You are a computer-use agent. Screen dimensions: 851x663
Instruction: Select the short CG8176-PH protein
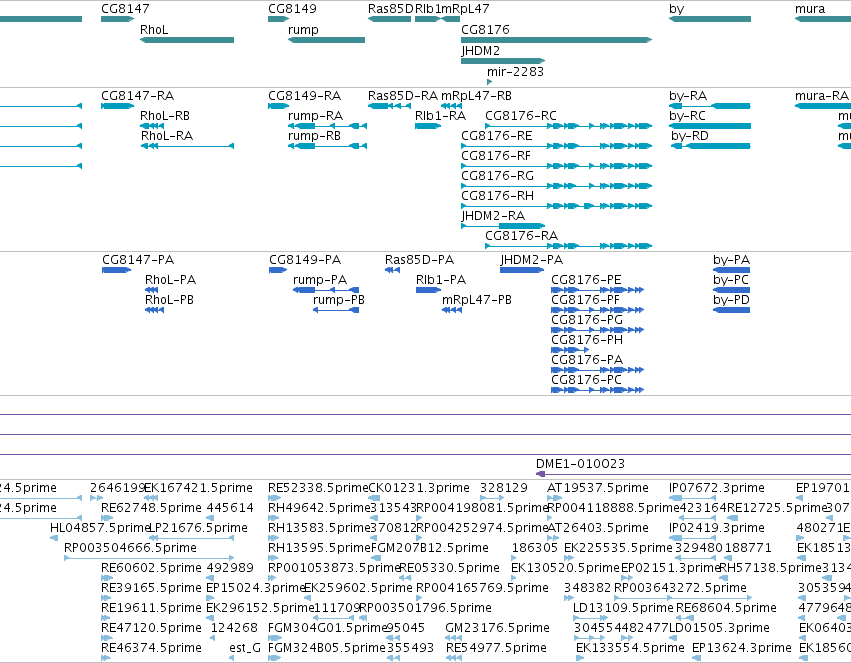coord(570,350)
